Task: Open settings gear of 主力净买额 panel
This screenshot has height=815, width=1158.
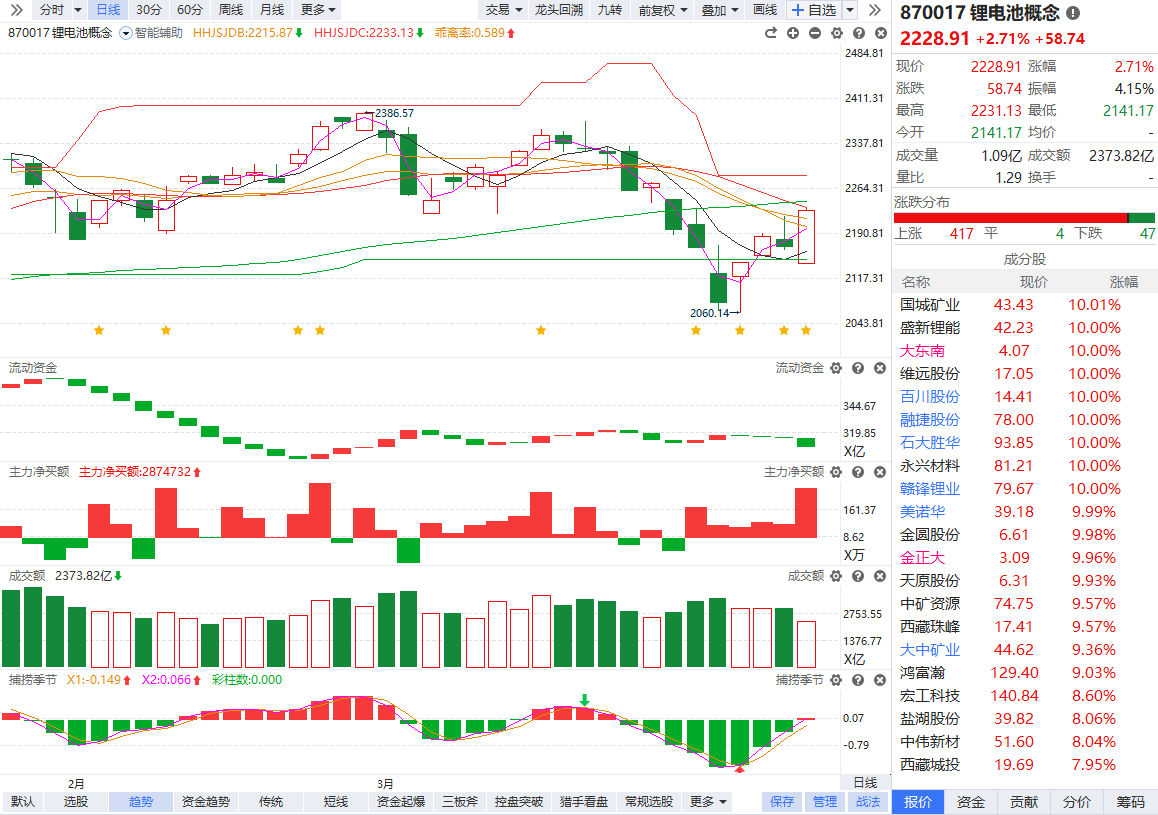Action: (x=836, y=472)
